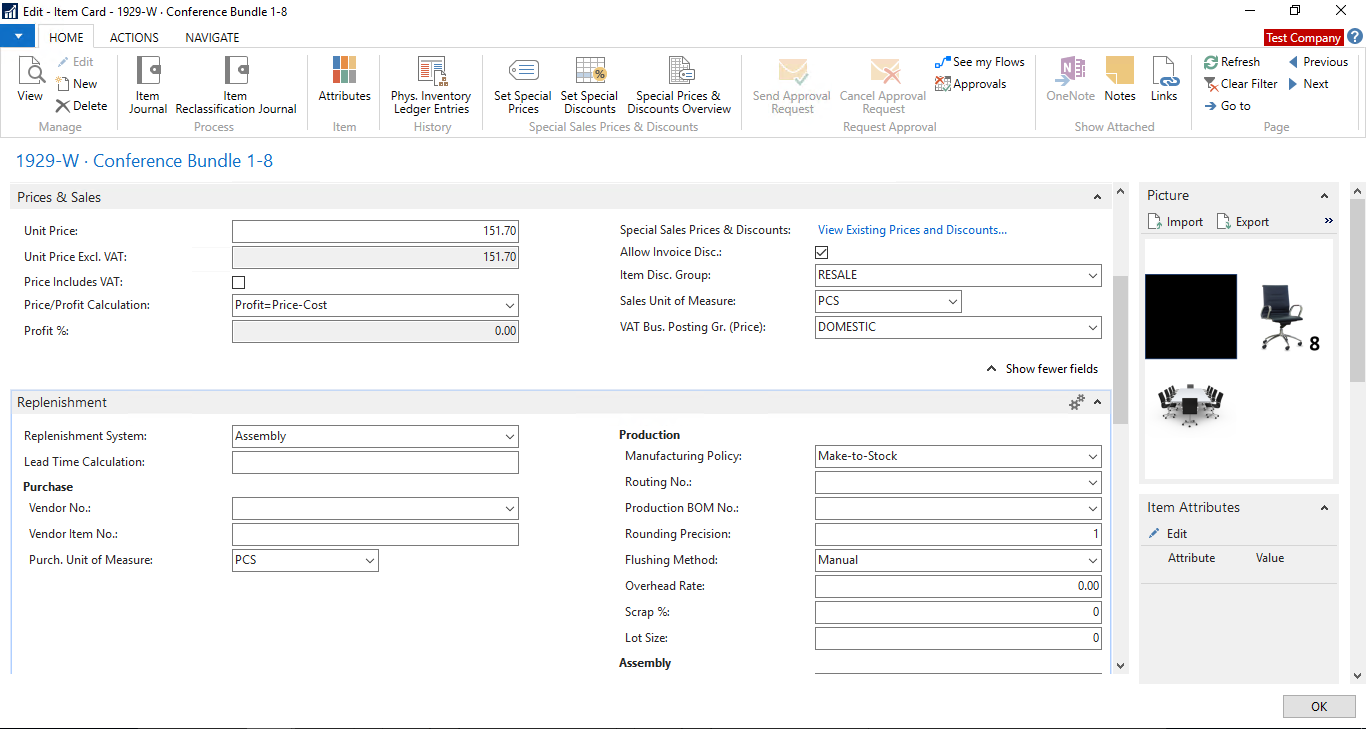Open the Replenishment System dropdown

pyautogui.click(x=508, y=436)
